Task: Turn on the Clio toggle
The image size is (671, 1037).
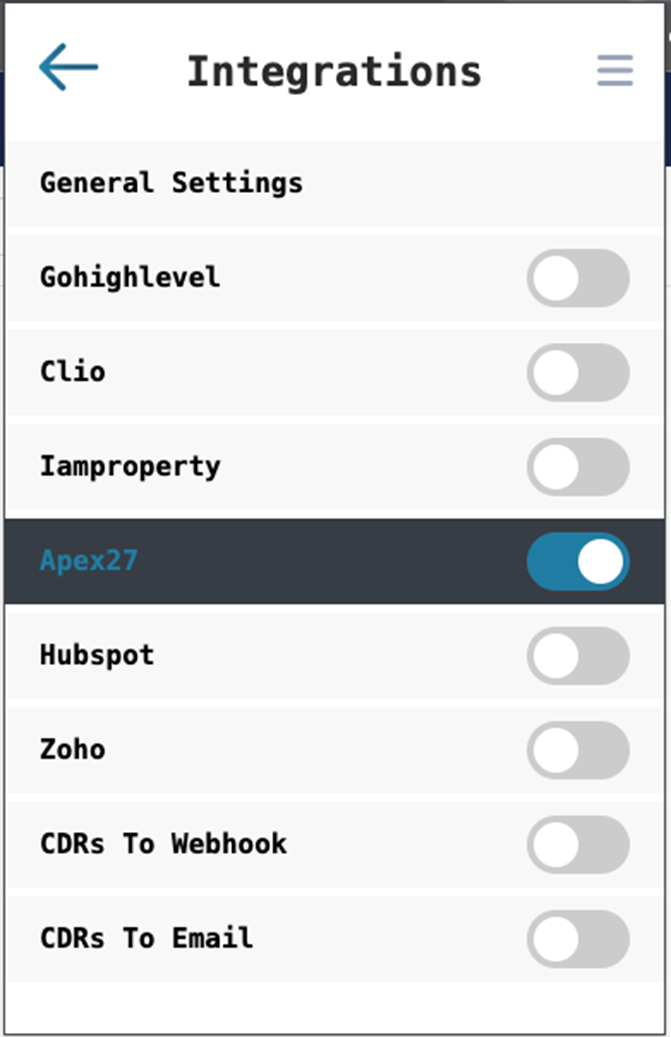Action: [578, 372]
